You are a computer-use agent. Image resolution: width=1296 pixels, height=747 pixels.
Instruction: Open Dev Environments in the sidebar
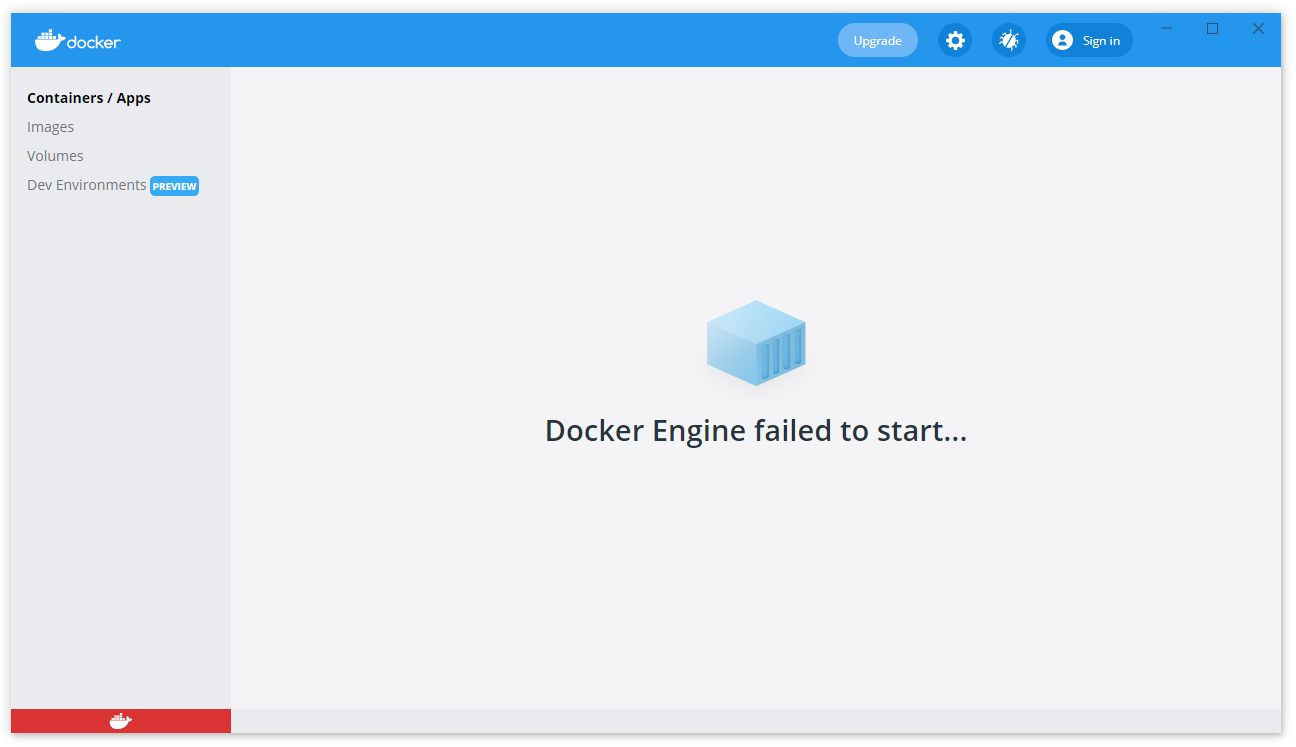pyautogui.click(x=86, y=185)
